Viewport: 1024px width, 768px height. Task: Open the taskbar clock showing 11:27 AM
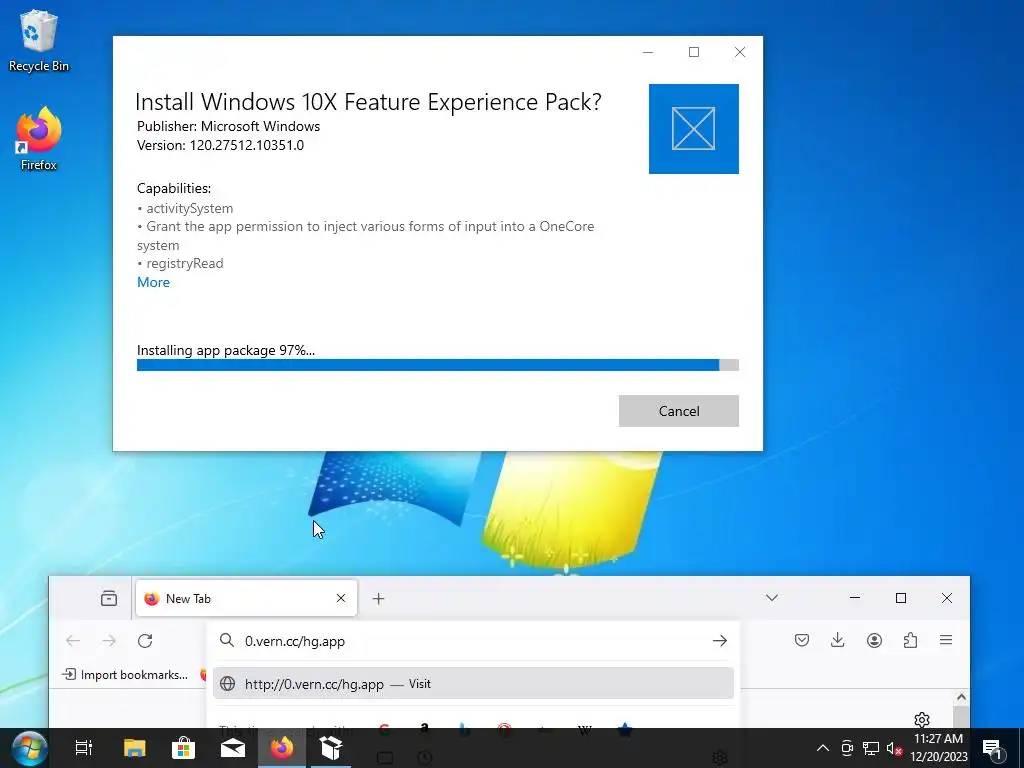click(938, 748)
